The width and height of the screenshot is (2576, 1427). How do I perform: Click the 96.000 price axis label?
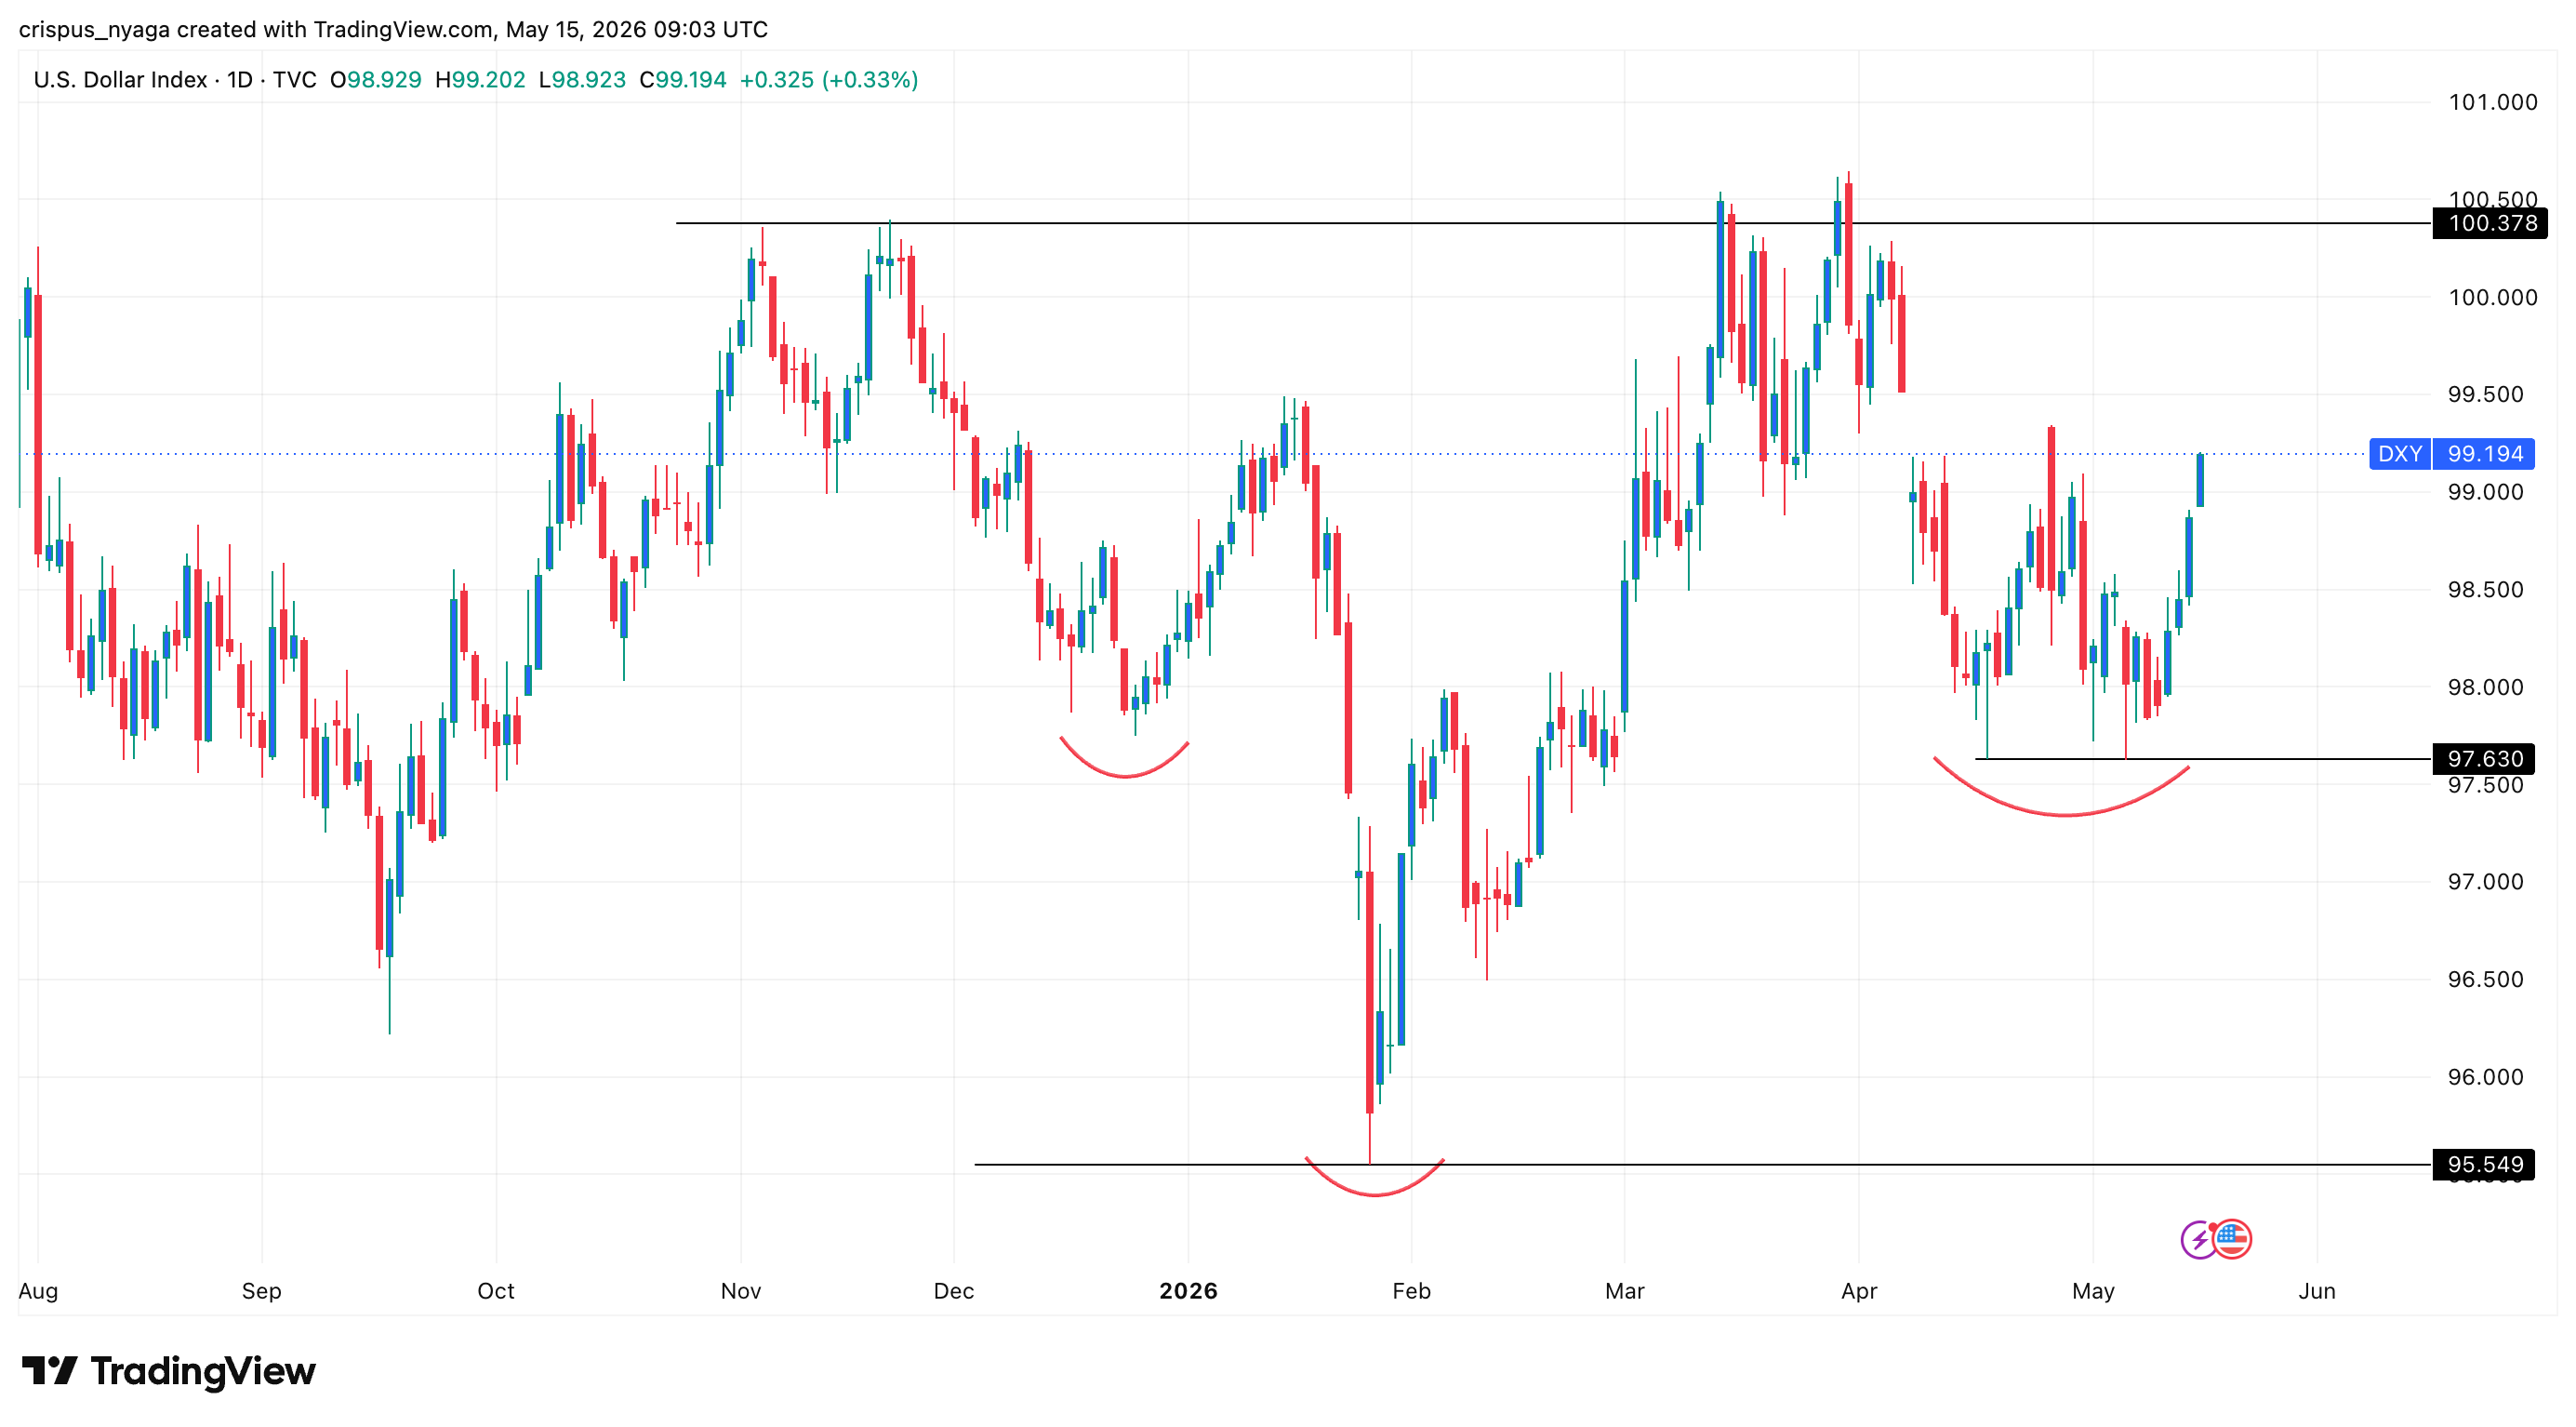2485,1077
